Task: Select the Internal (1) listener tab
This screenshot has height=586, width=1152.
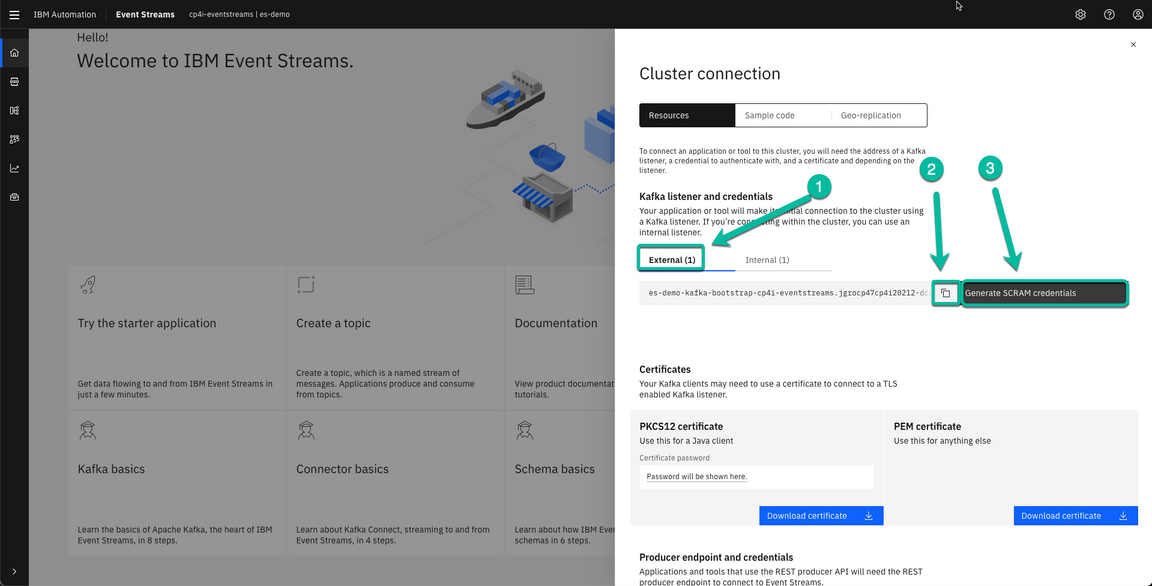Action: click(x=766, y=259)
